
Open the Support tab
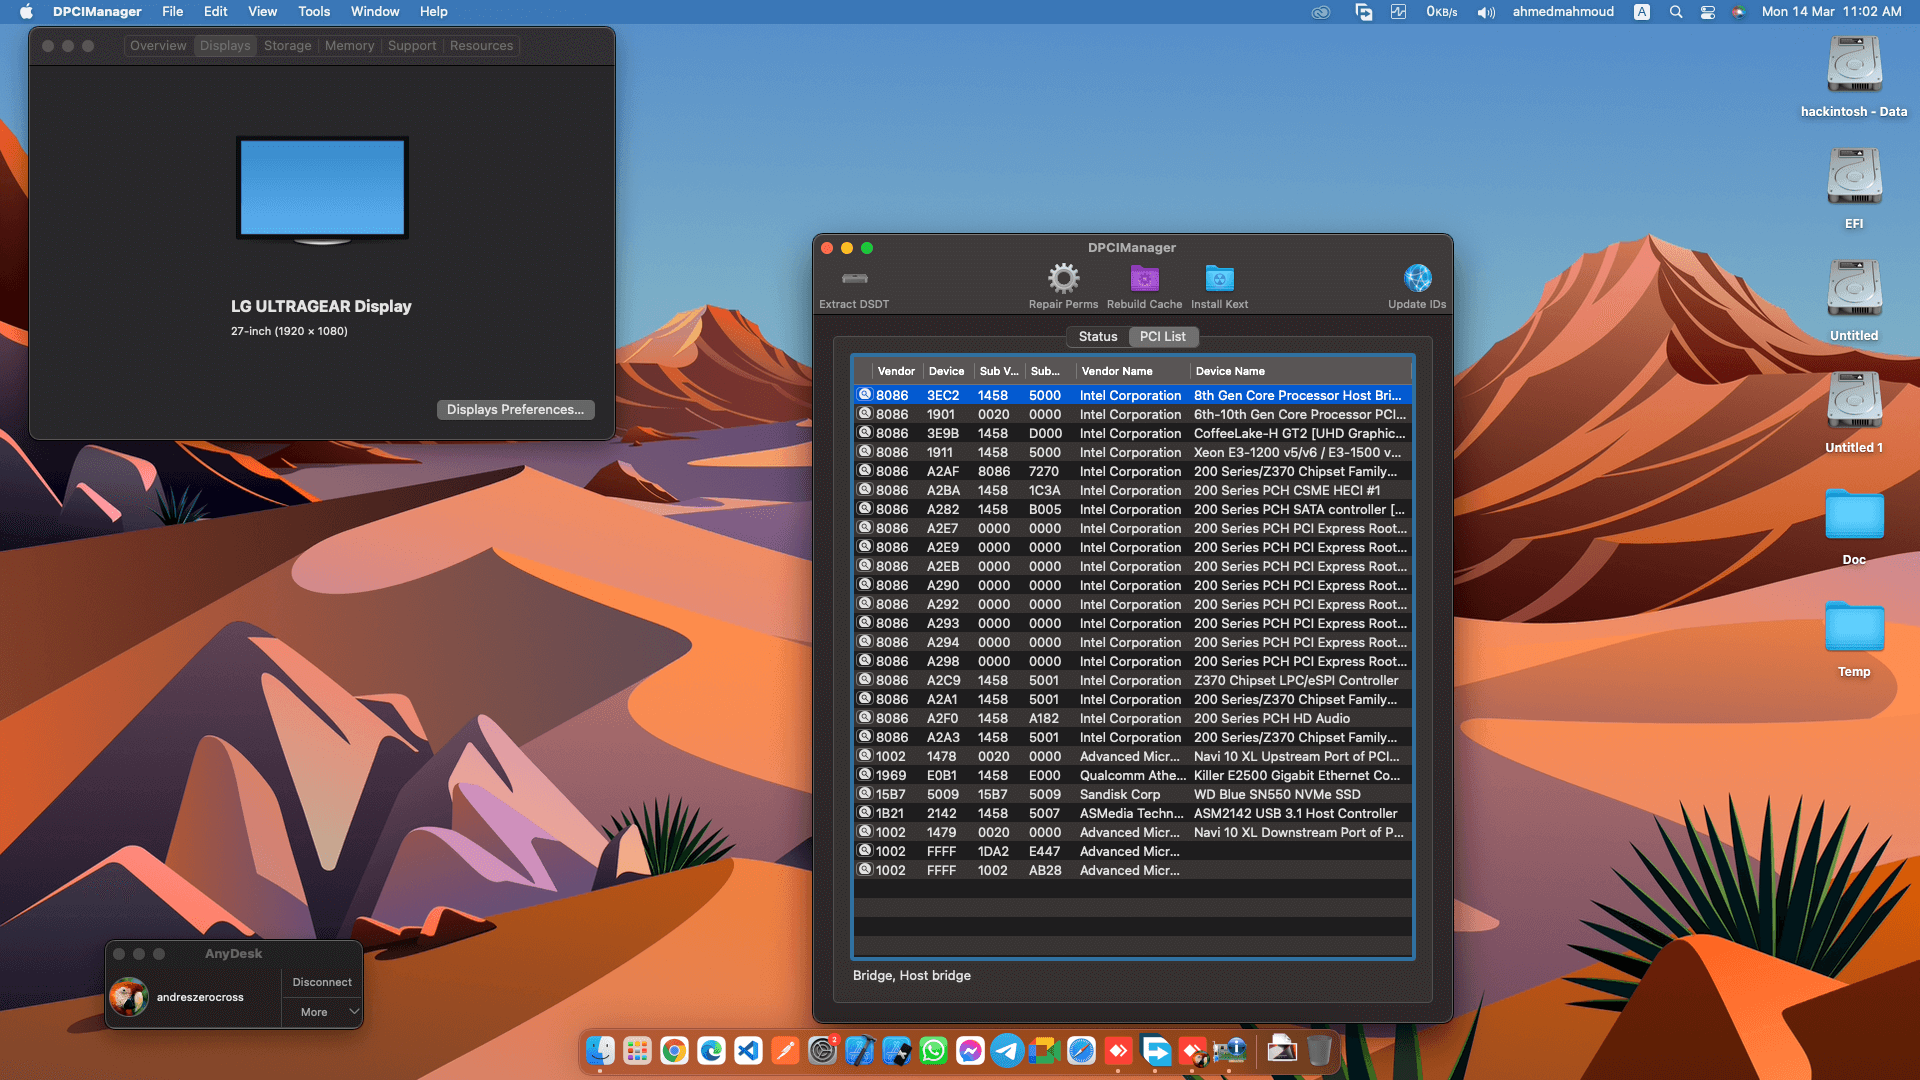tap(412, 46)
